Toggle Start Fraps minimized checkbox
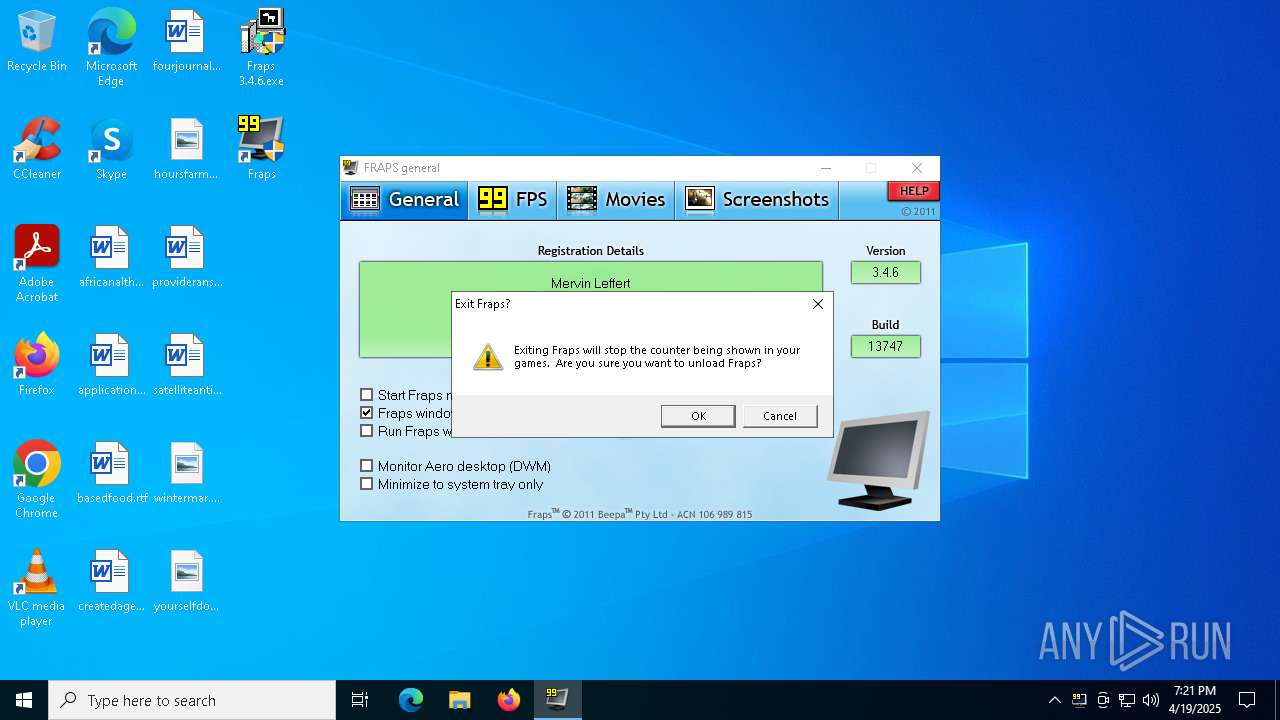Image resolution: width=1280 pixels, height=720 pixels. point(367,395)
